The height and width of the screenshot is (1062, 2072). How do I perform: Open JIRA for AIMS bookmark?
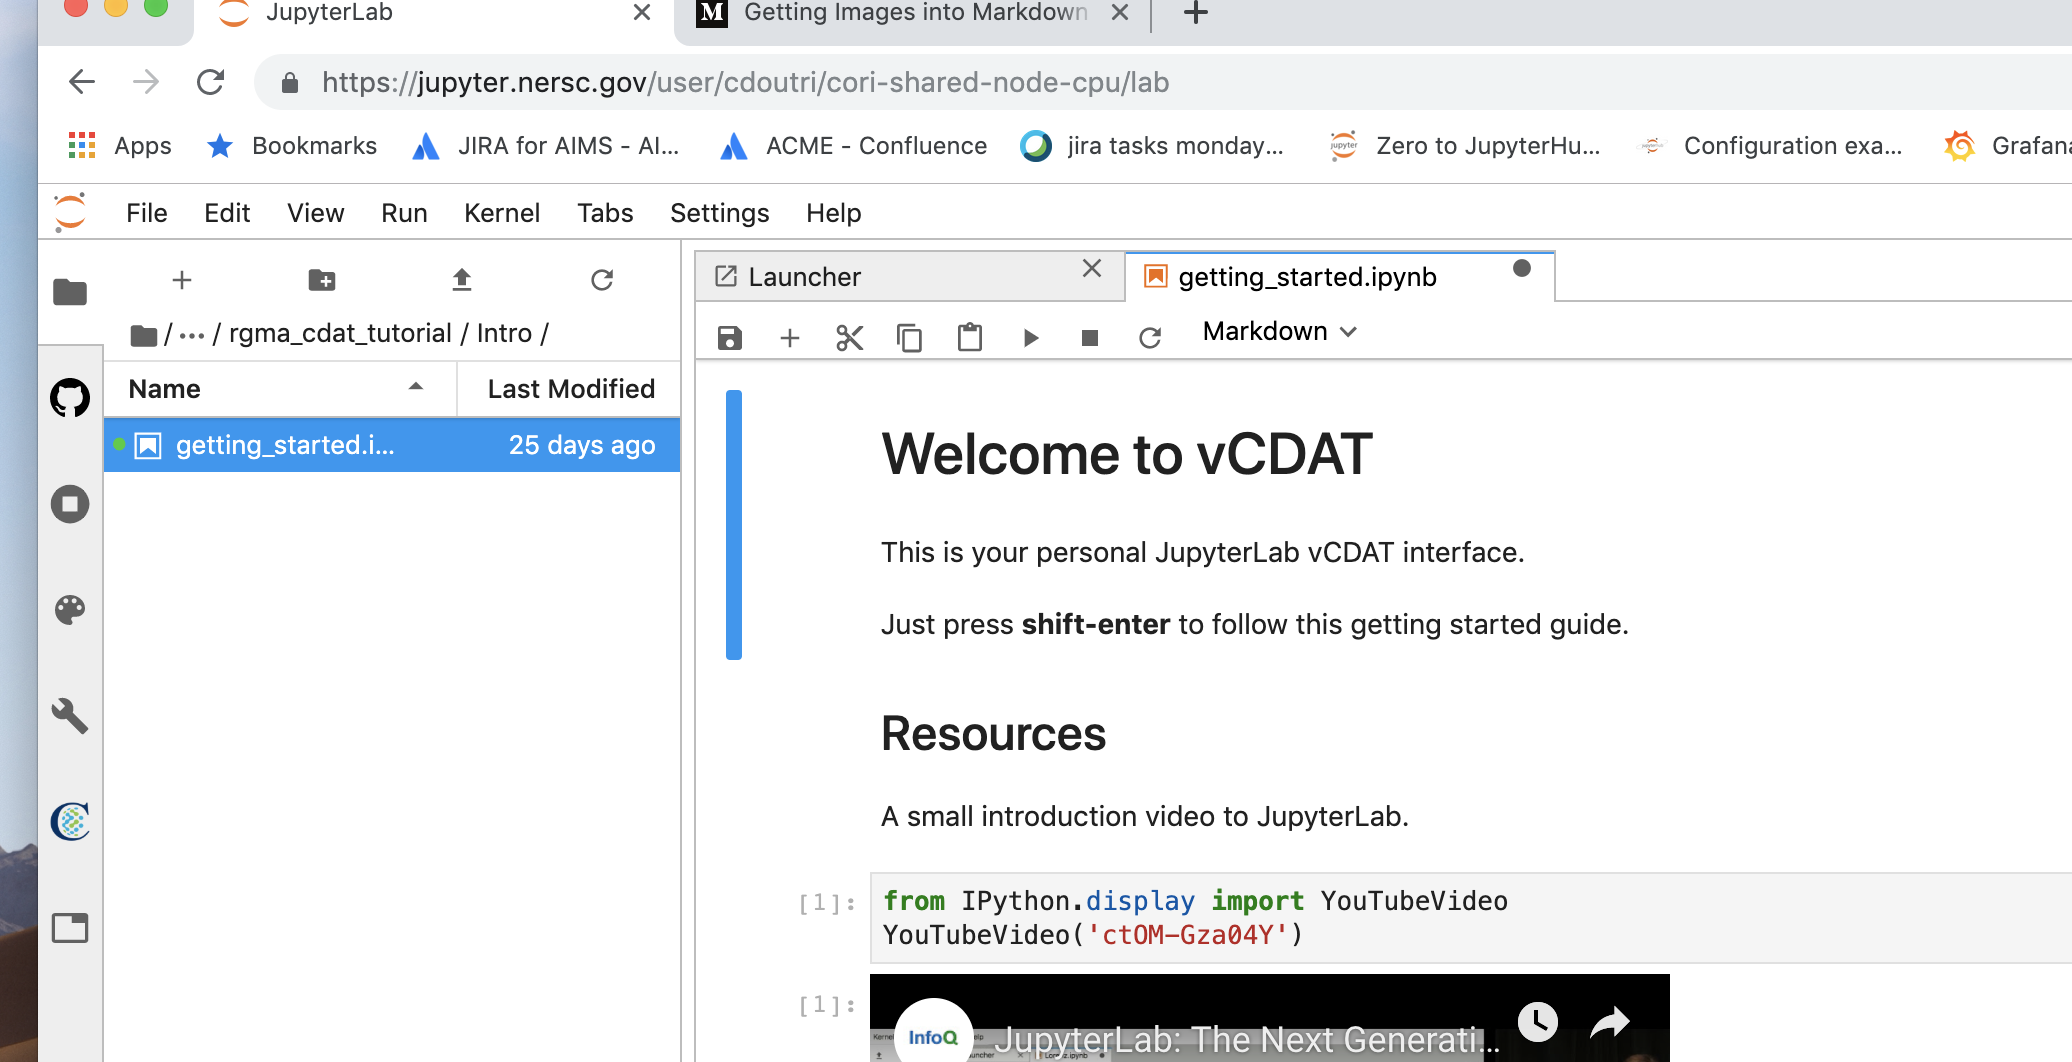(x=546, y=146)
